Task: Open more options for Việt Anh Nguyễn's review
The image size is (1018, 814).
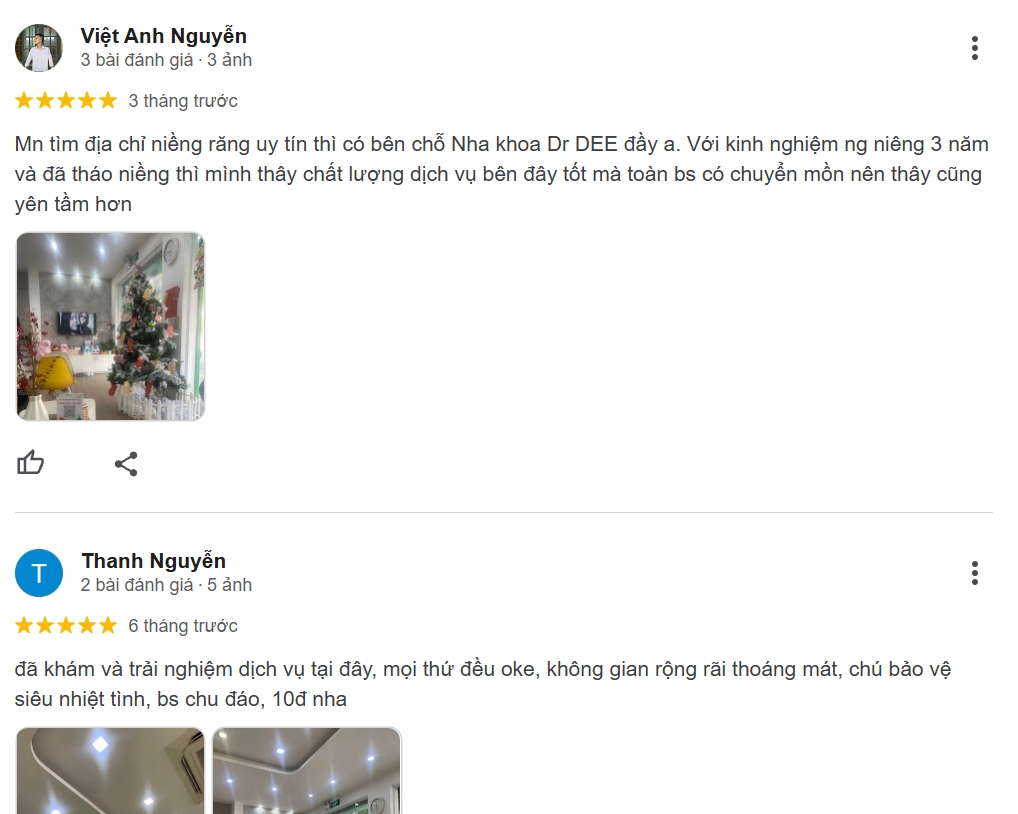Action: coord(975,48)
